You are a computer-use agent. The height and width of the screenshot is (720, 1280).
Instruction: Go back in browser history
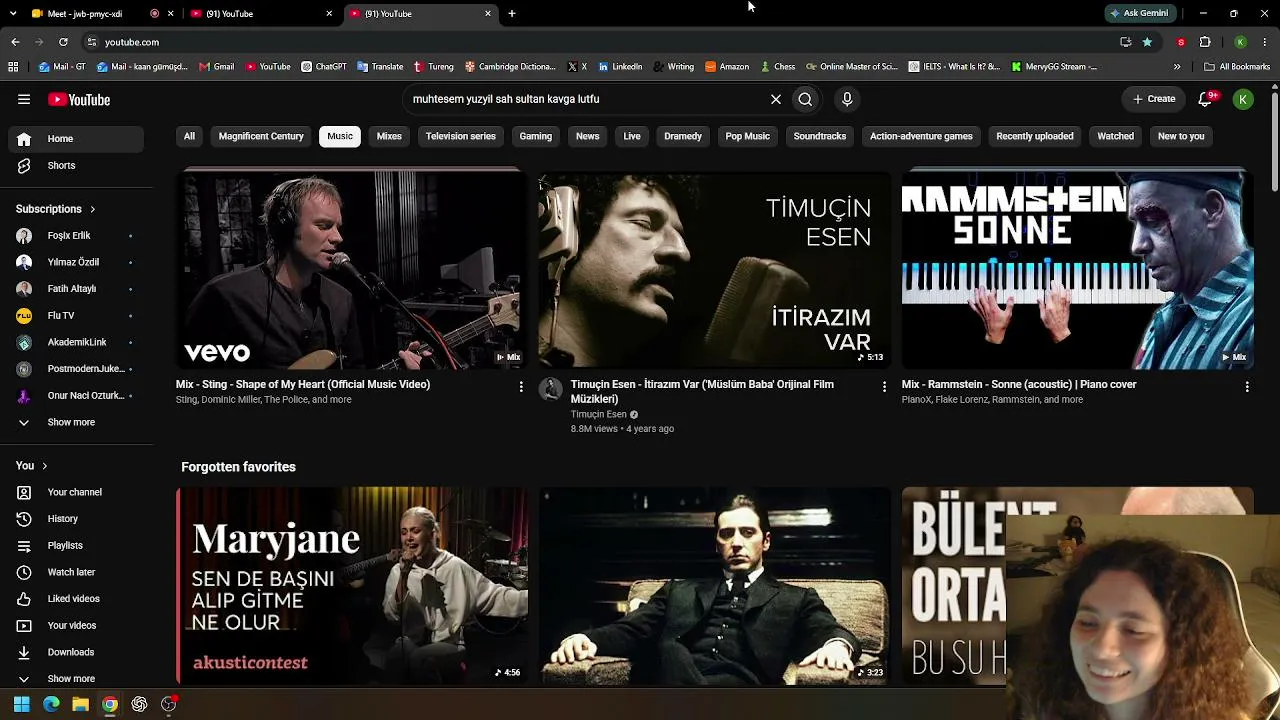point(15,42)
